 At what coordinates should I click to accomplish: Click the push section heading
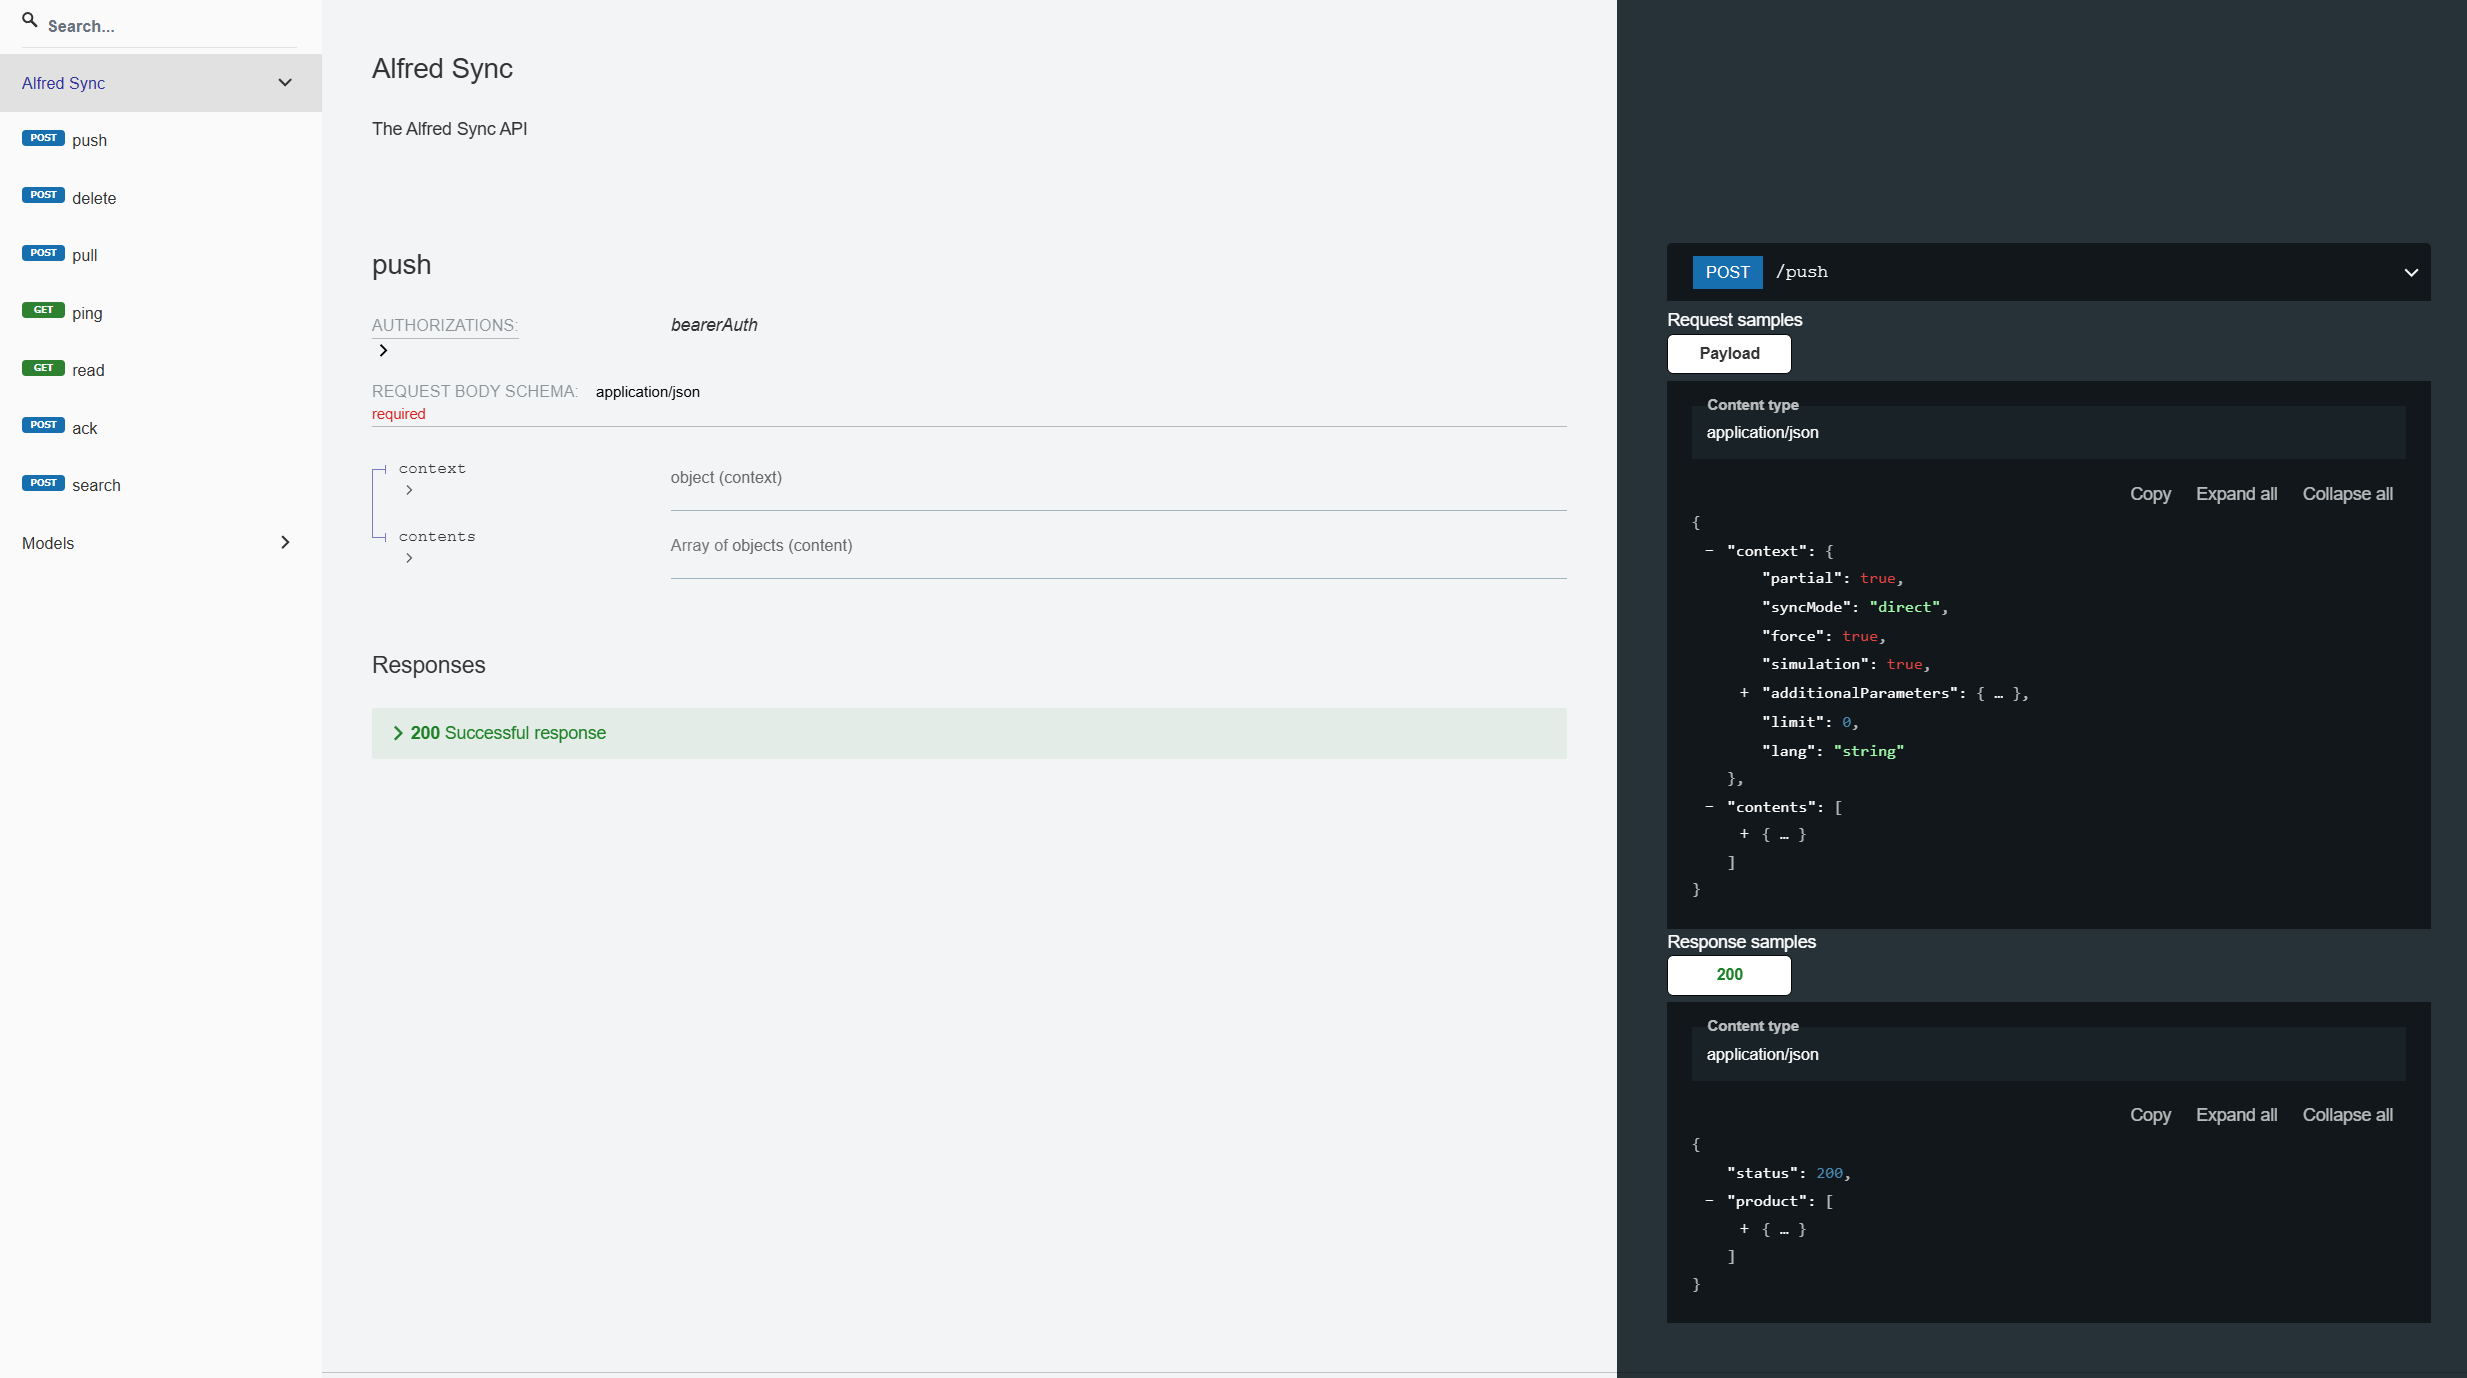(x=402, y=265)
